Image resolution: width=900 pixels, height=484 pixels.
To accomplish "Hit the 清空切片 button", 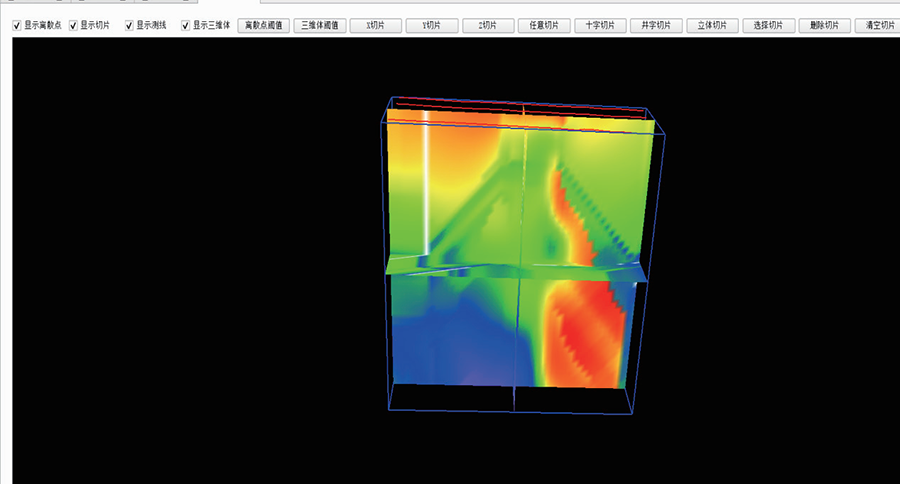I will click(x=880, y=25).
